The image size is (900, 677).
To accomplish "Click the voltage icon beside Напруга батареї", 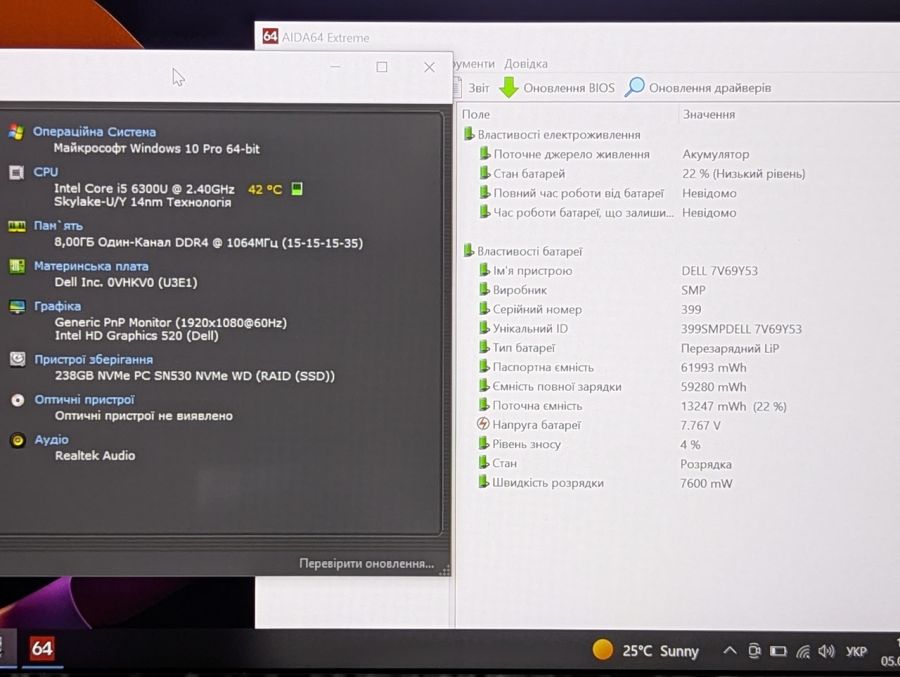I will pos(483,424).
